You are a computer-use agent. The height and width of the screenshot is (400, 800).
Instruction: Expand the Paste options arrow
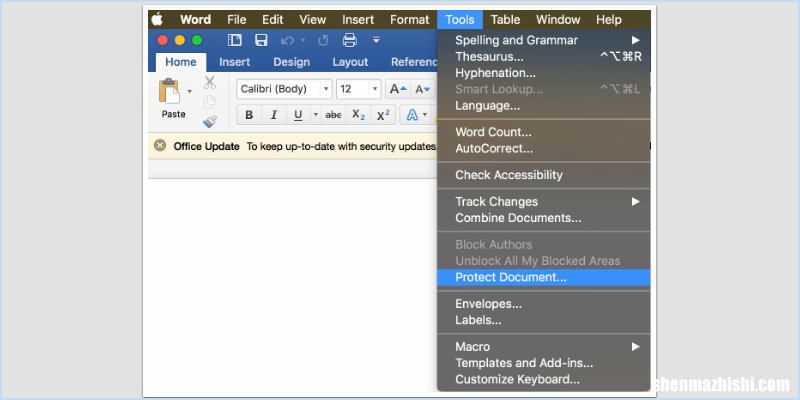tap(190, 91)
